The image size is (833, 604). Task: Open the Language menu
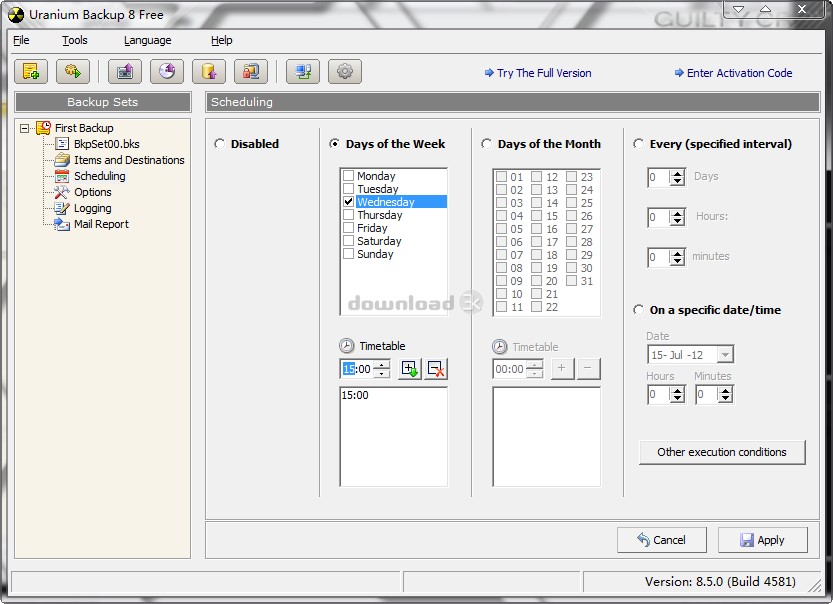click(x=148, y=40)
